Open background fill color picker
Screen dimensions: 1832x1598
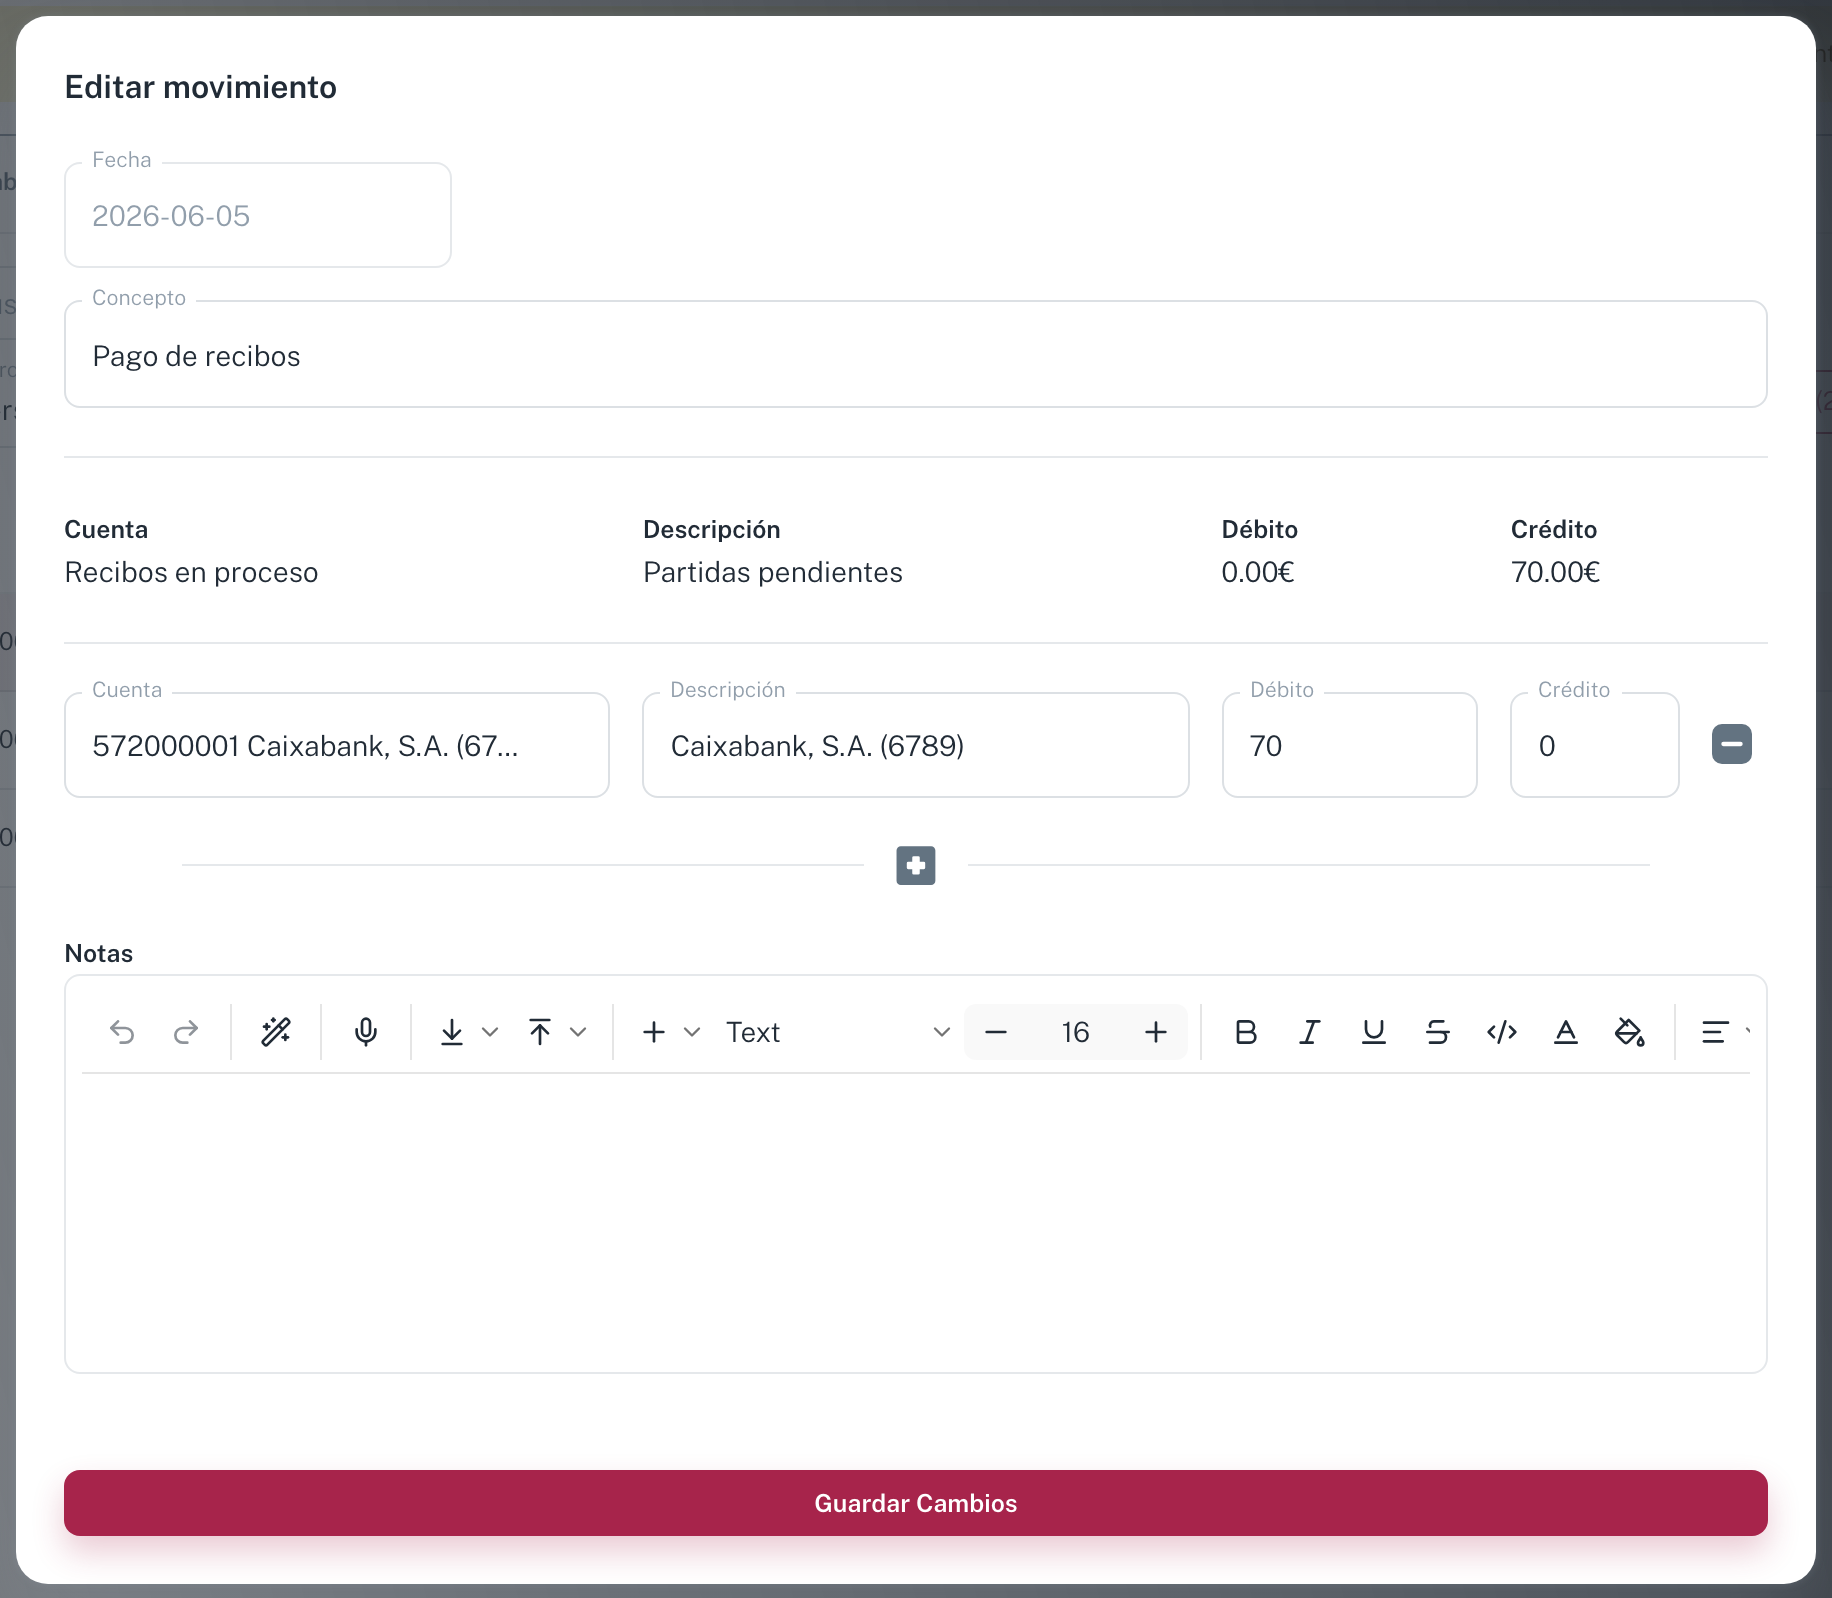pos(1630,1032)
